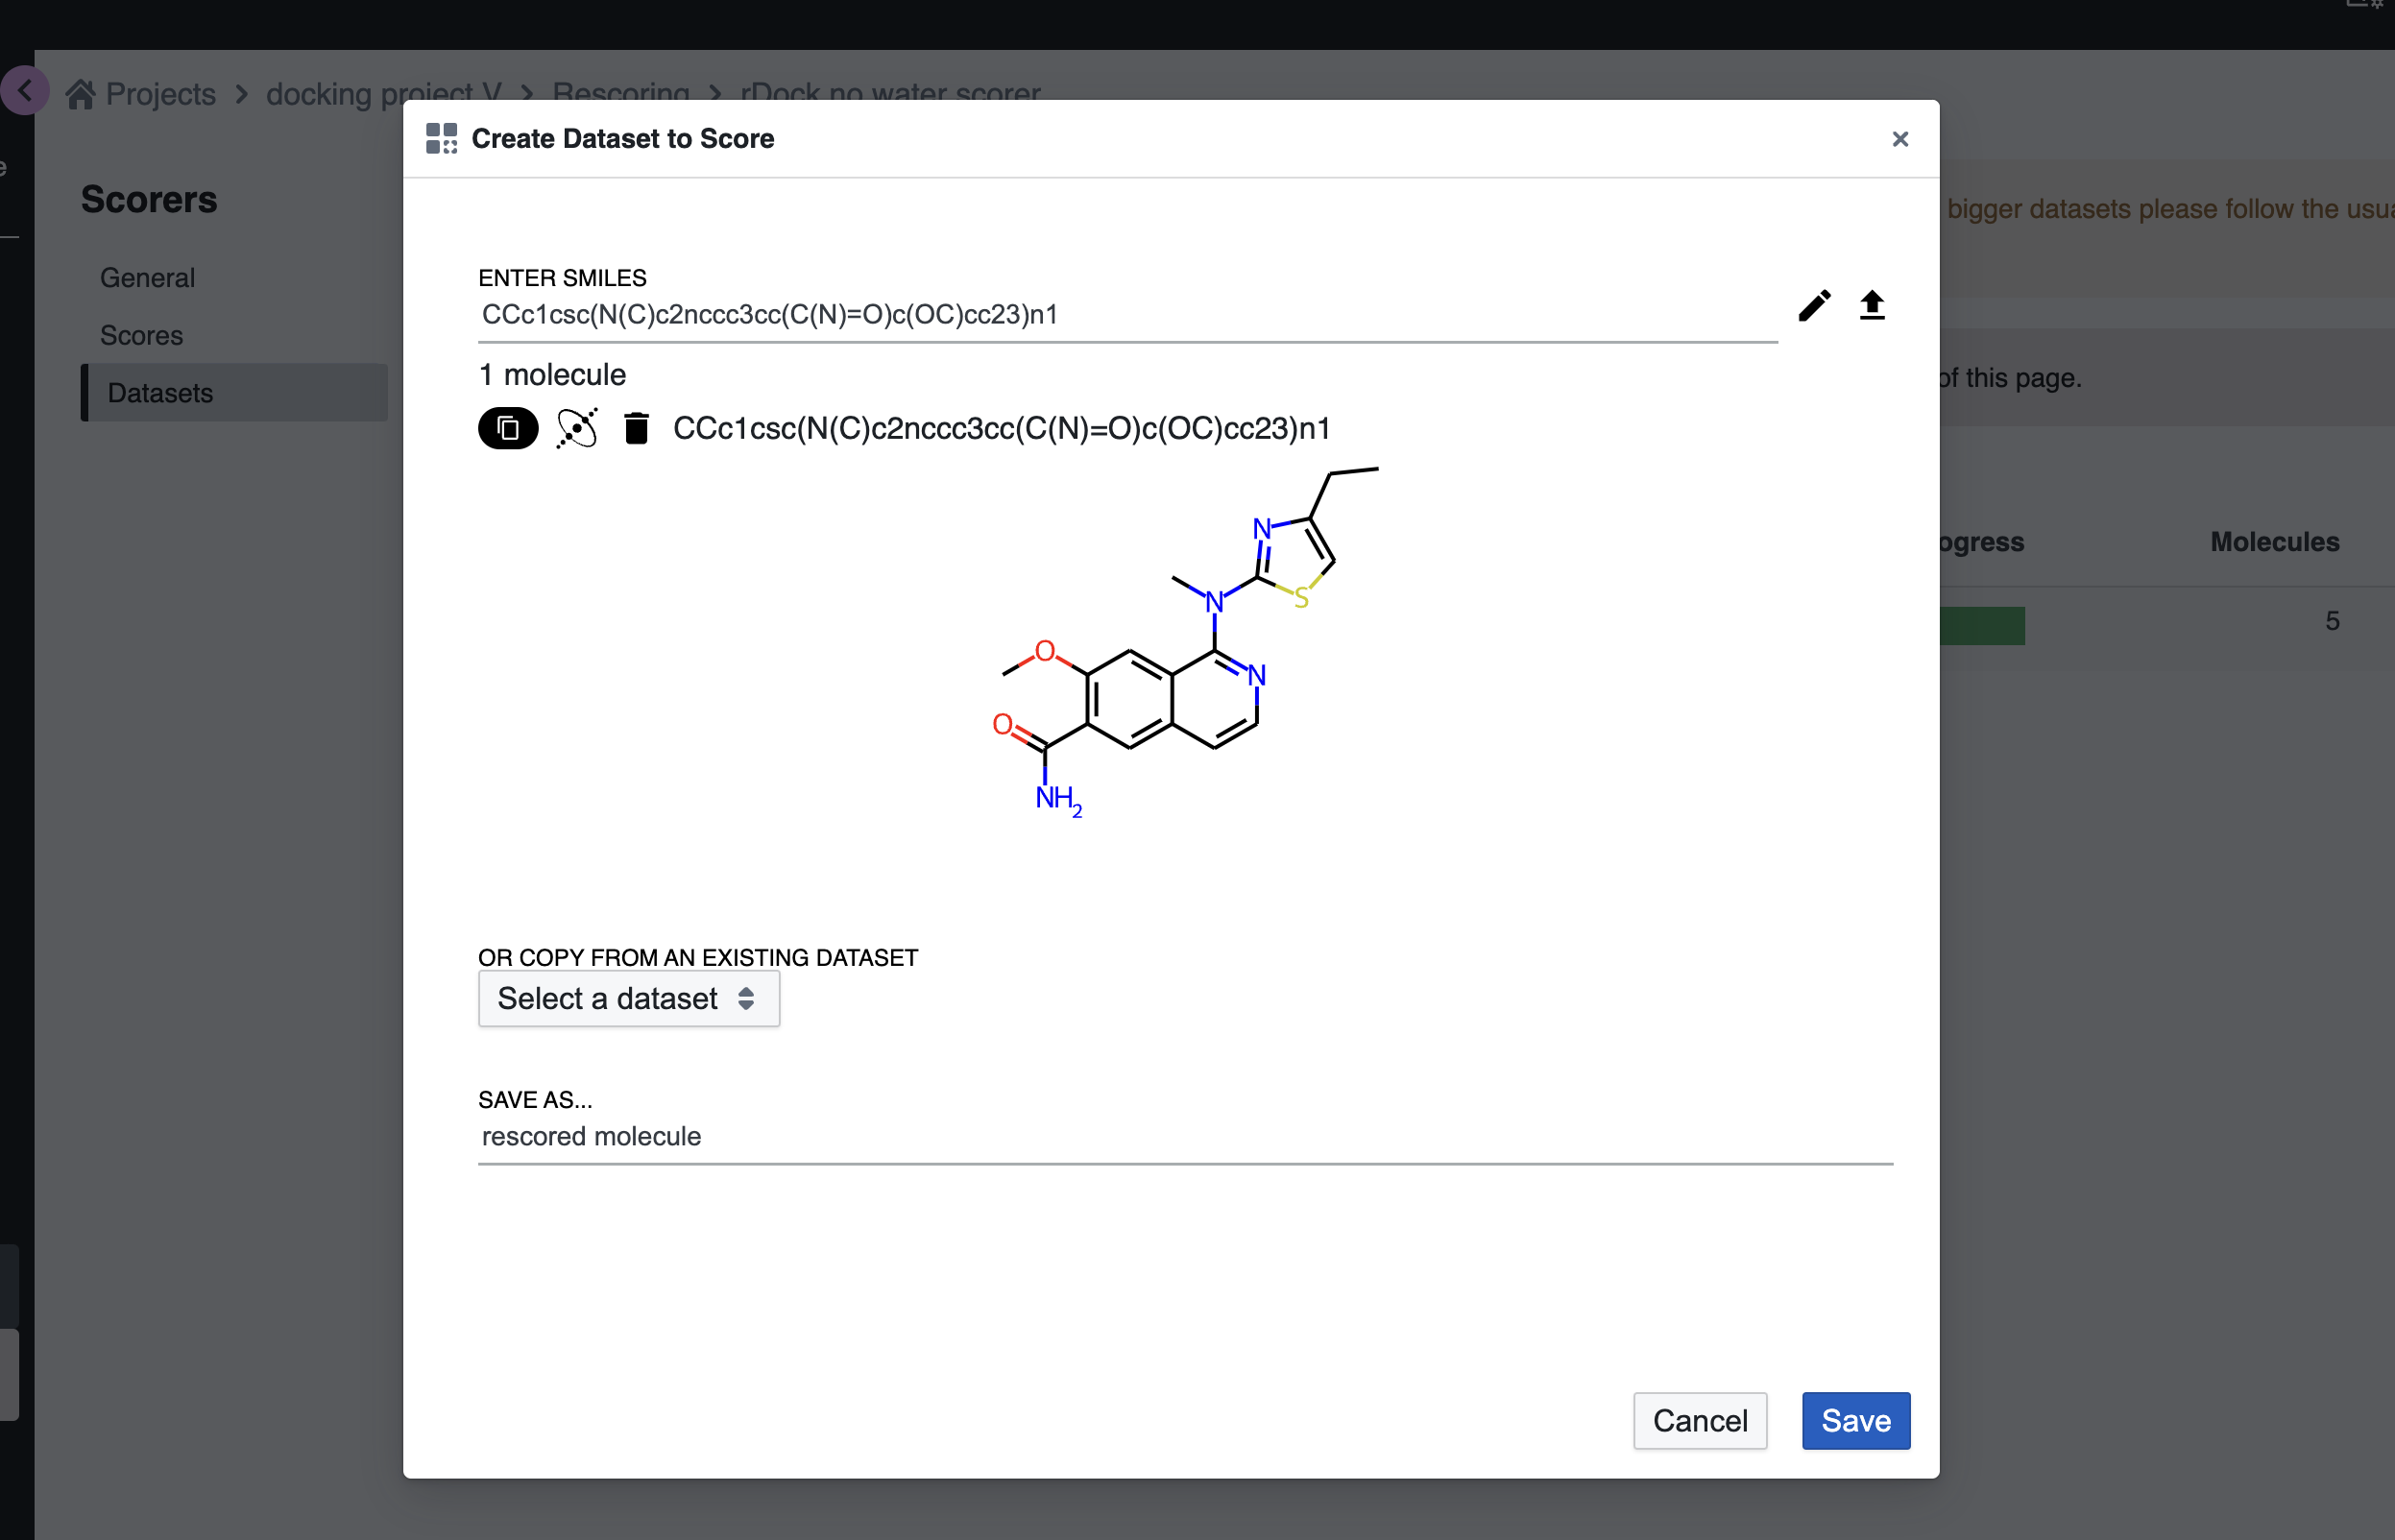
Task: Click the dataset grid icon in dialog header
Action: click(441, 139)
